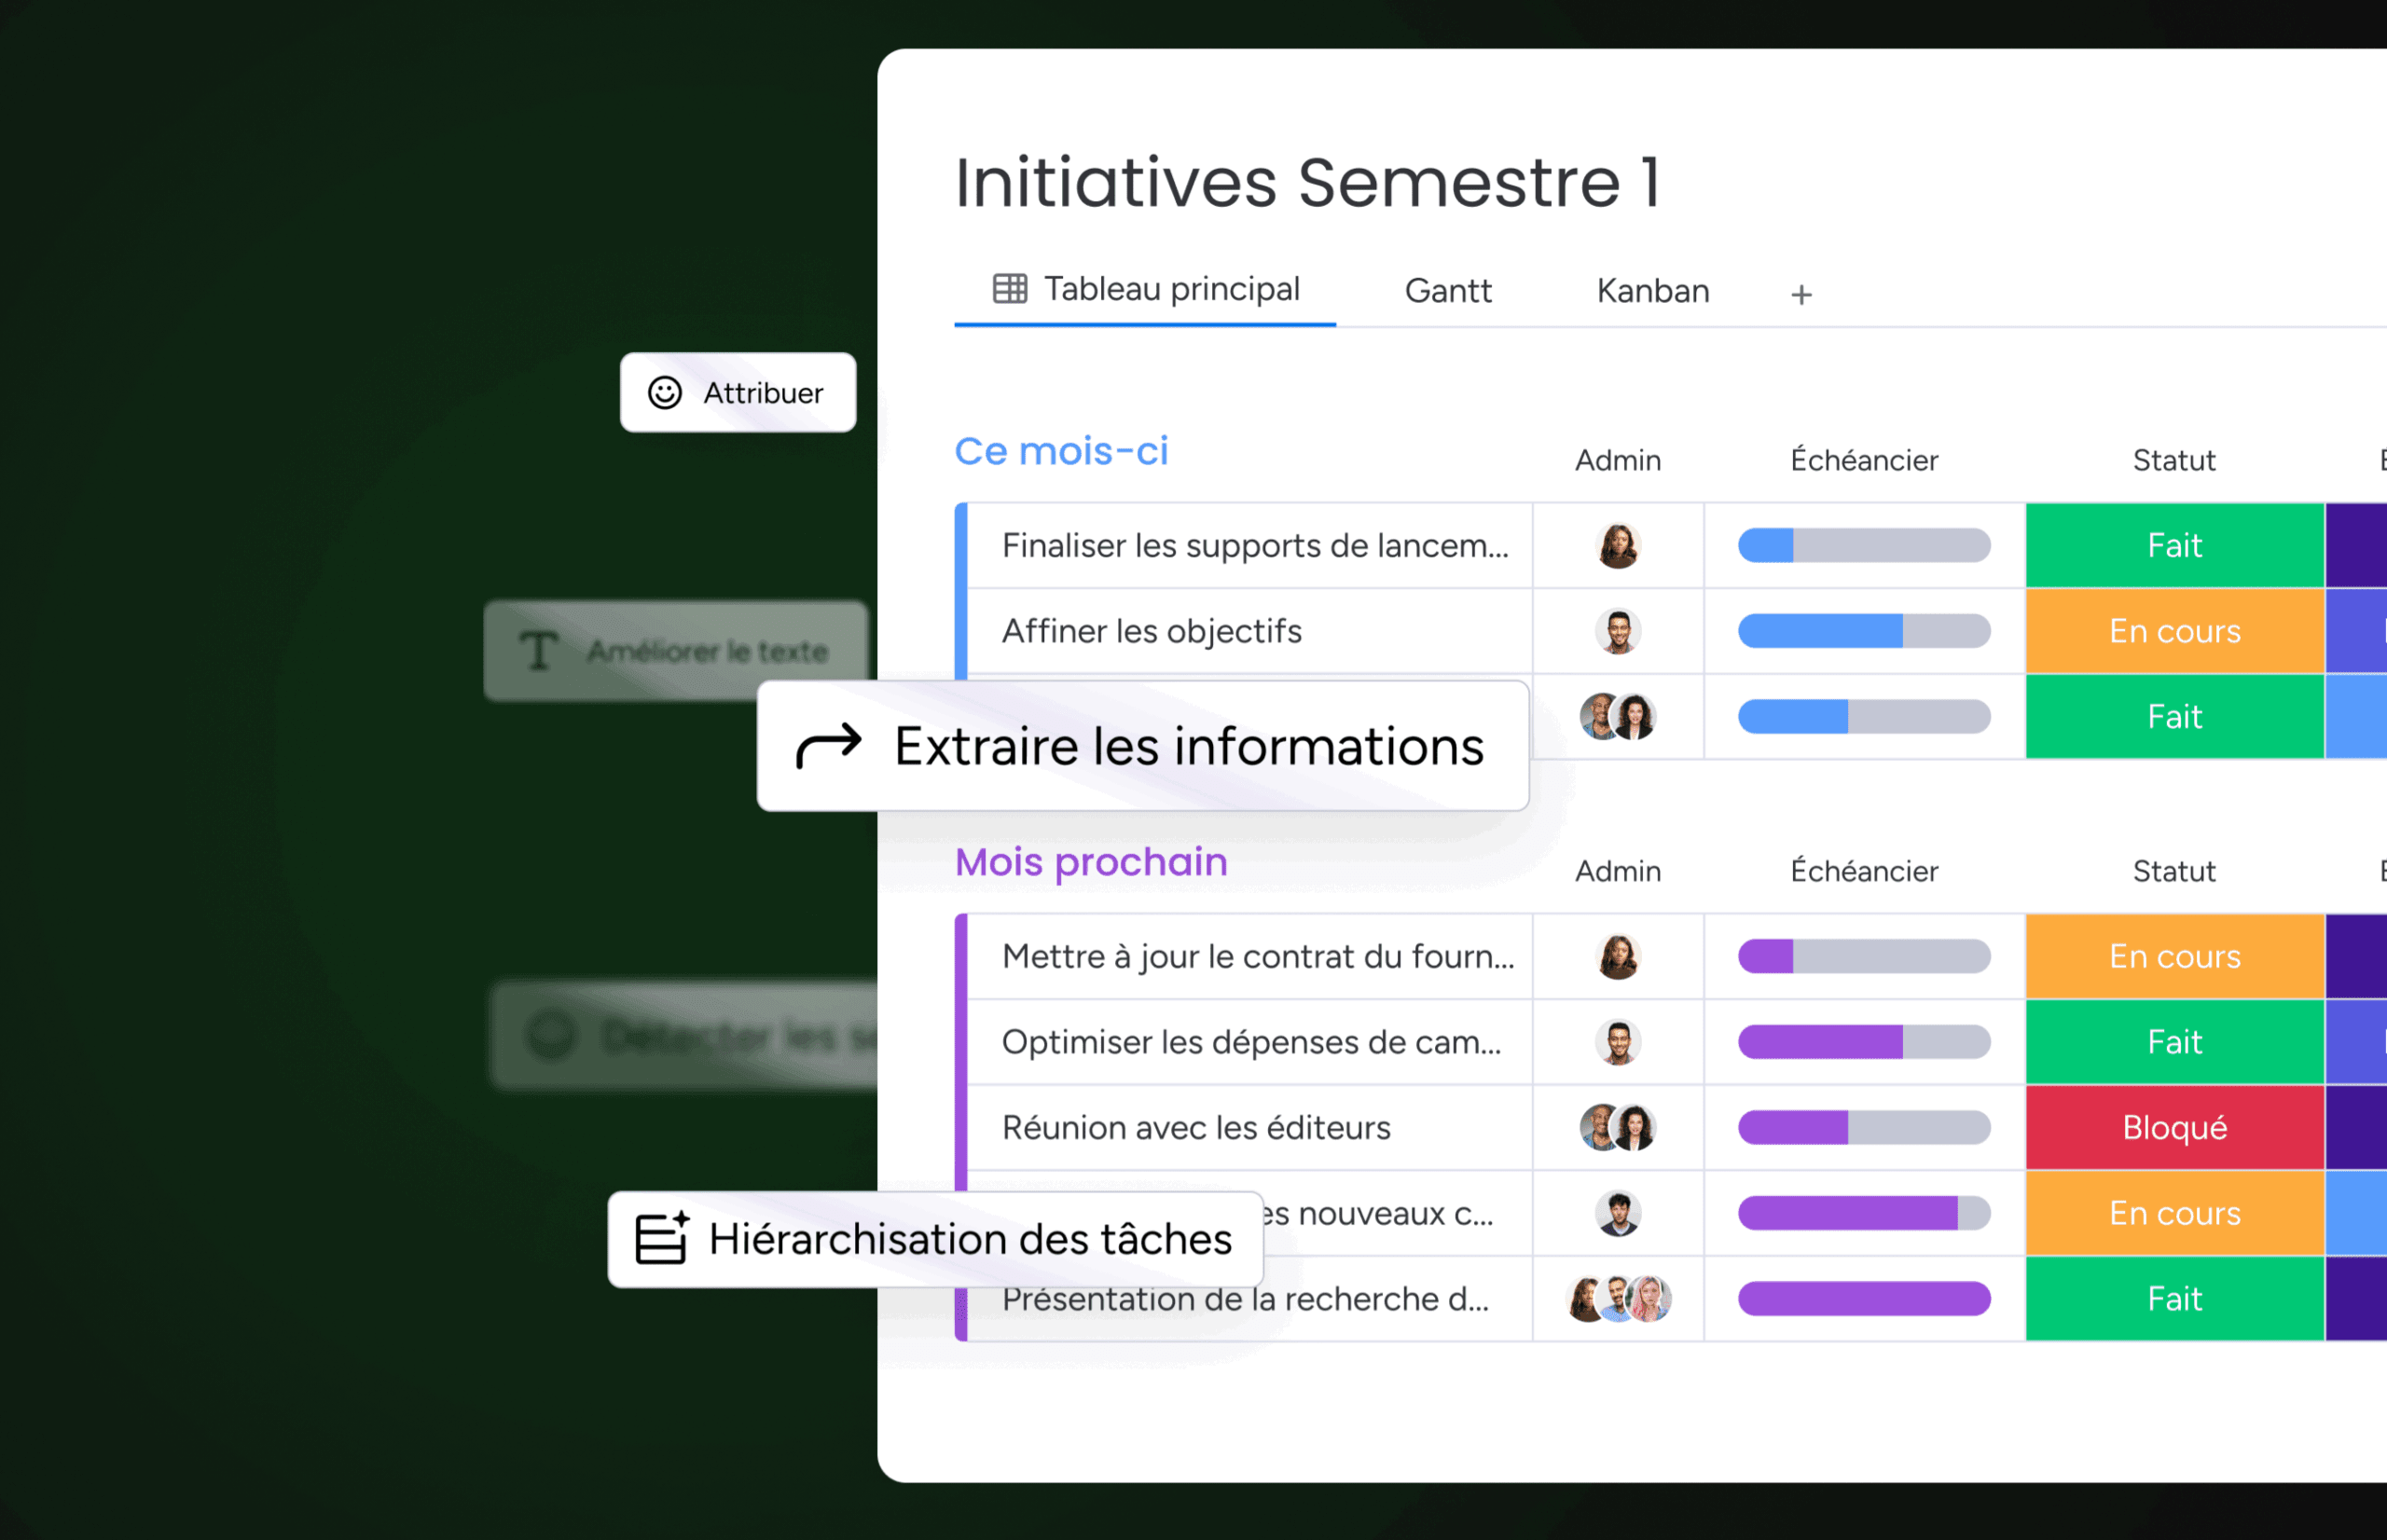Viewport: 2387px width, 1540px height.
Task: Click the Extraire les informations button
Action: [x=1144, y=745]
